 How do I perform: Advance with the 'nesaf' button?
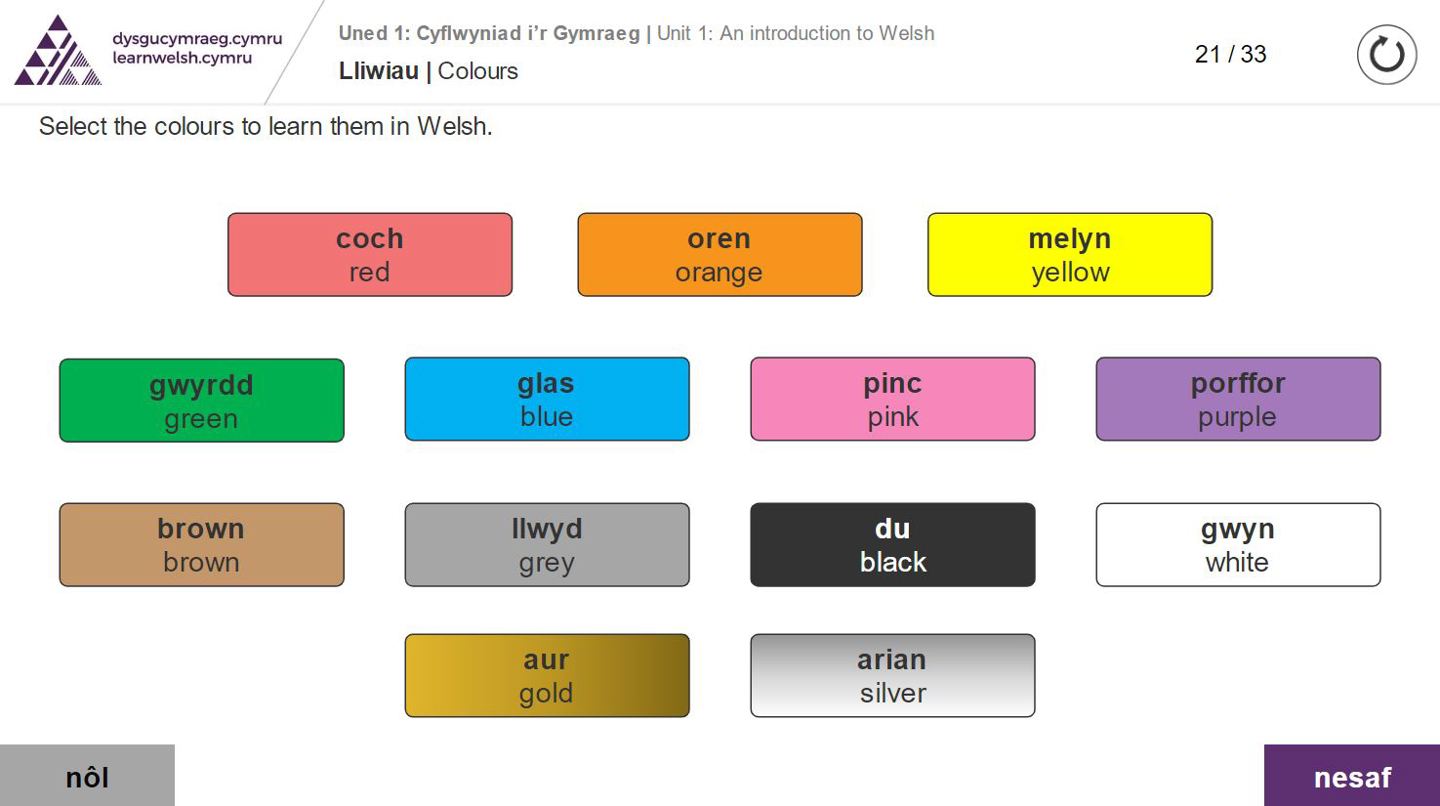(x=1351, y=776)
